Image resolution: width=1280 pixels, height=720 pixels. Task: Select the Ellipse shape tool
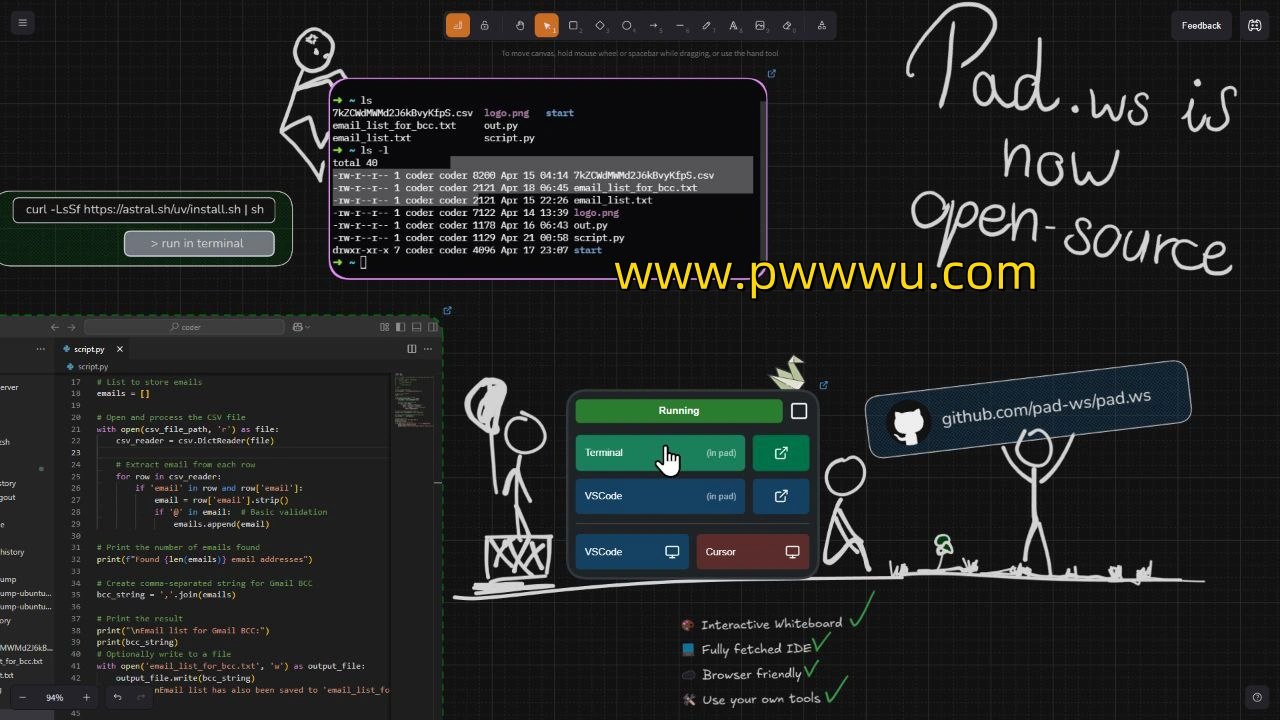(x=628, y=25)
